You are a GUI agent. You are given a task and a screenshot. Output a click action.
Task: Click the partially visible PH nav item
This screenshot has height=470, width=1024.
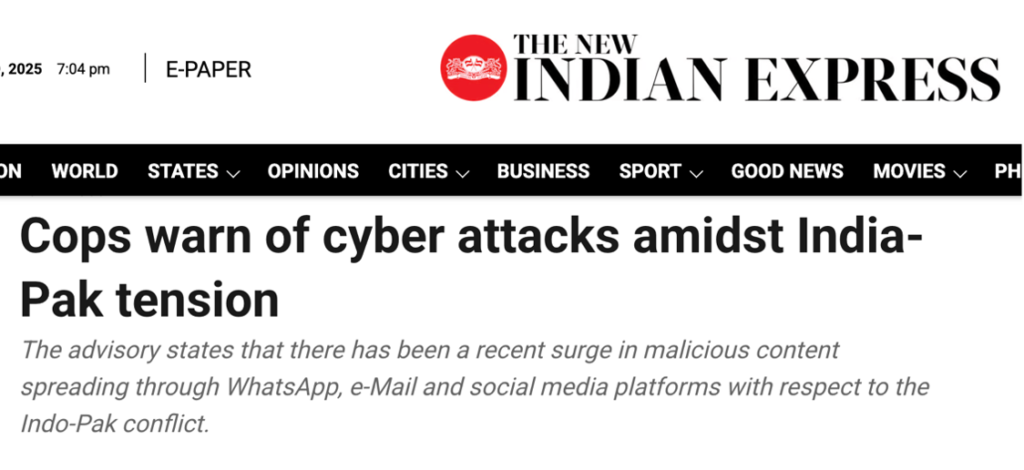coord(1008,171)
